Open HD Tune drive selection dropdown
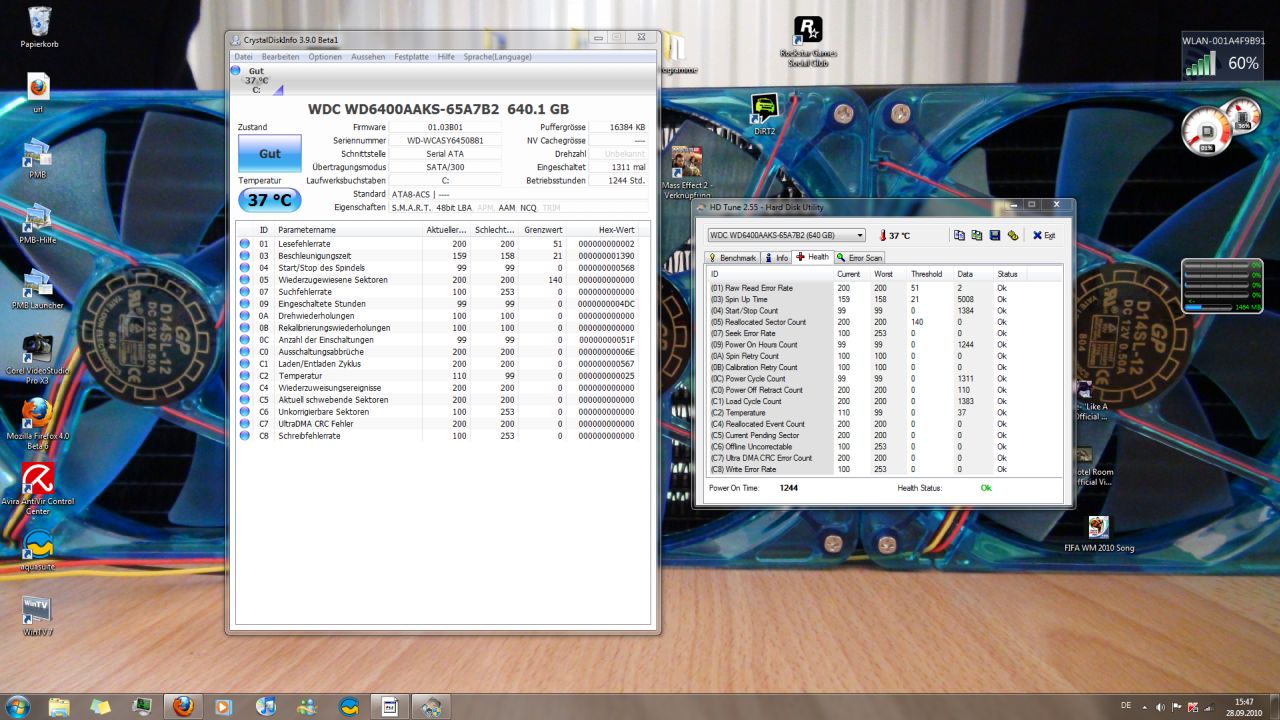This screenshot has width=1280, height=720. point(786,235)
